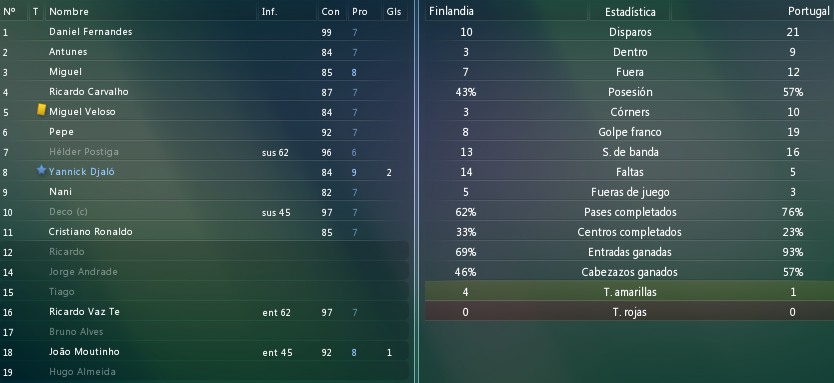Click the Gls column header
This screenshot has width=834, height=383.
coord(395,12)
